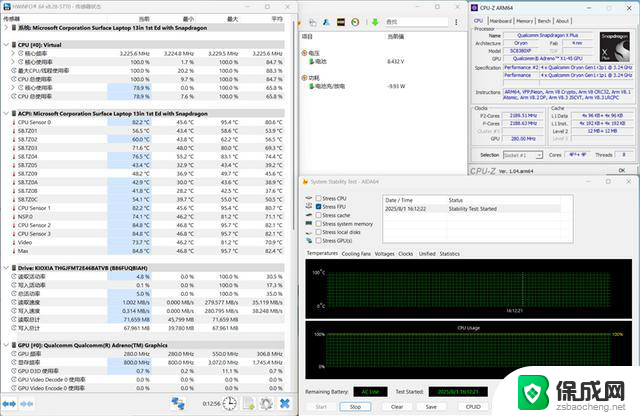Click the Save button in stability test
640x416 pixels.
(x=431, y=407)
